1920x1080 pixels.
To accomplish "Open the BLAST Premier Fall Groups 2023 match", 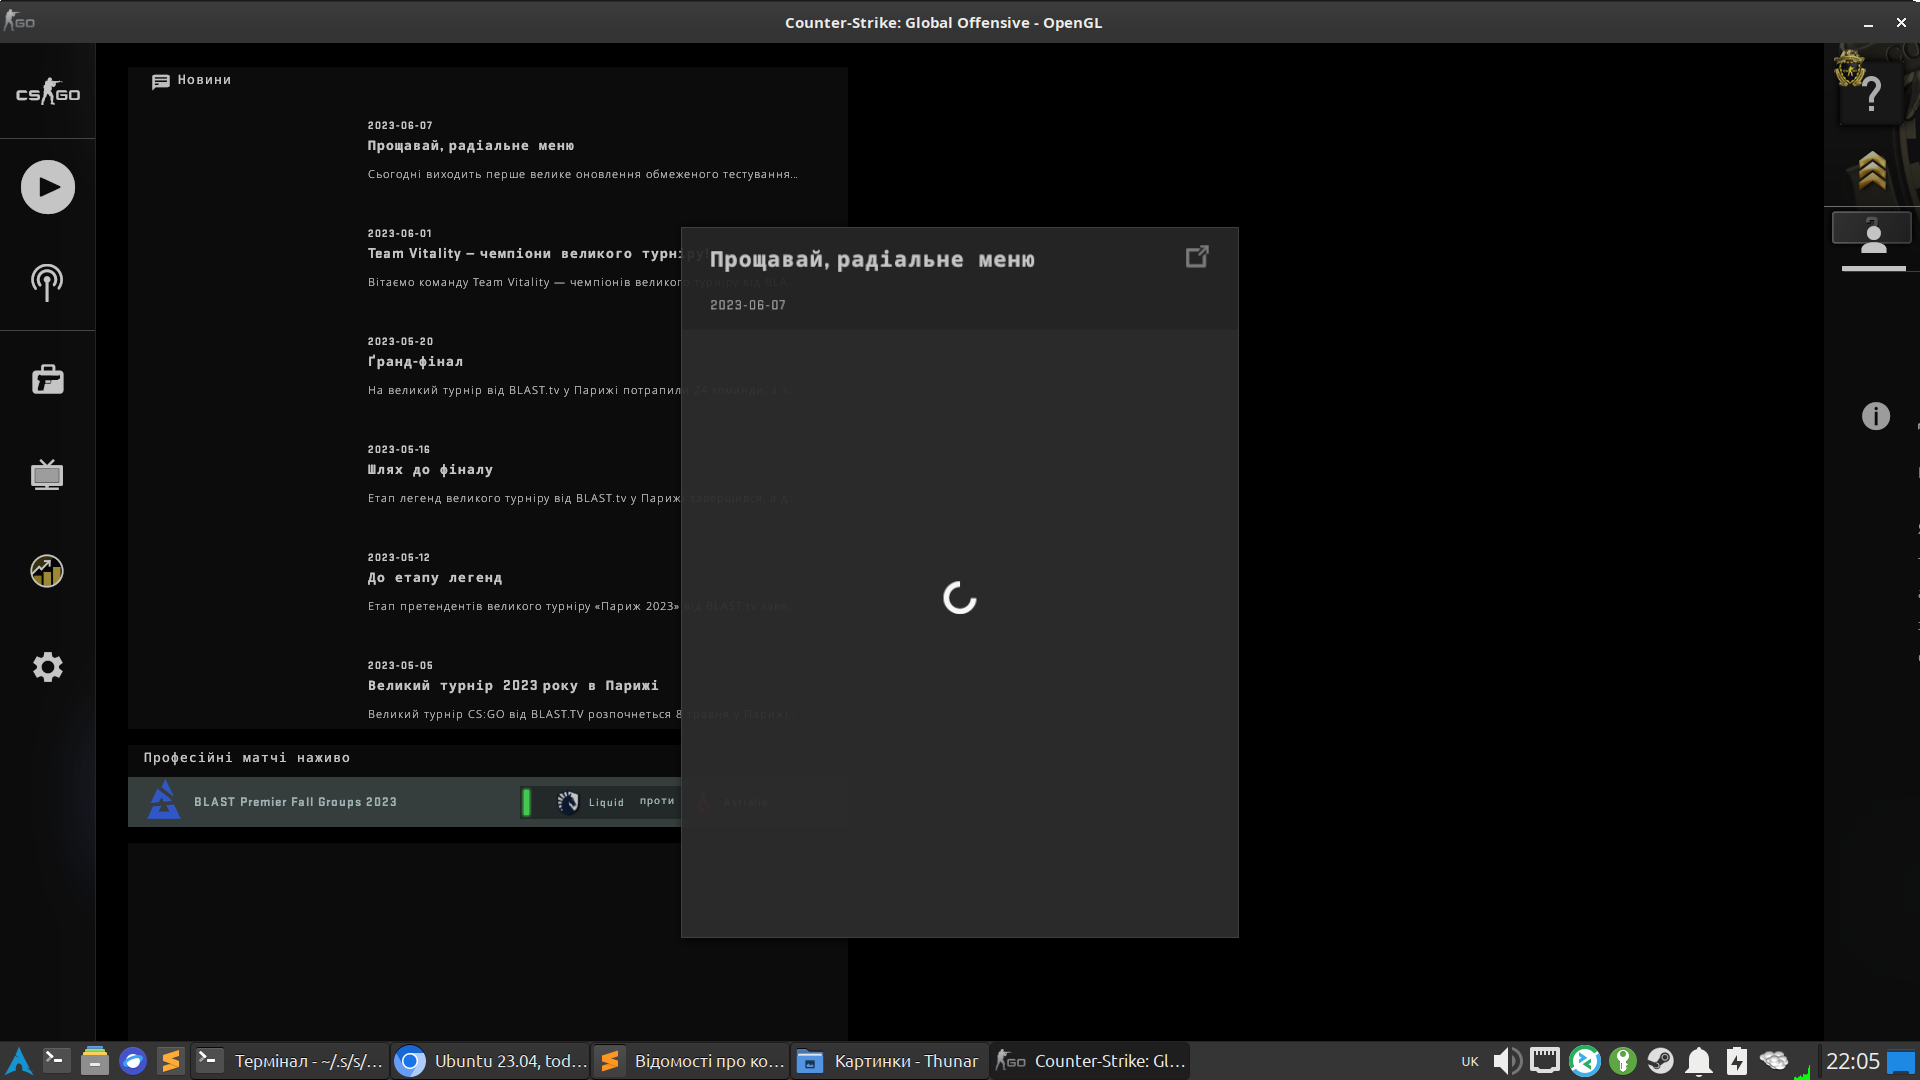I will 296,801.
